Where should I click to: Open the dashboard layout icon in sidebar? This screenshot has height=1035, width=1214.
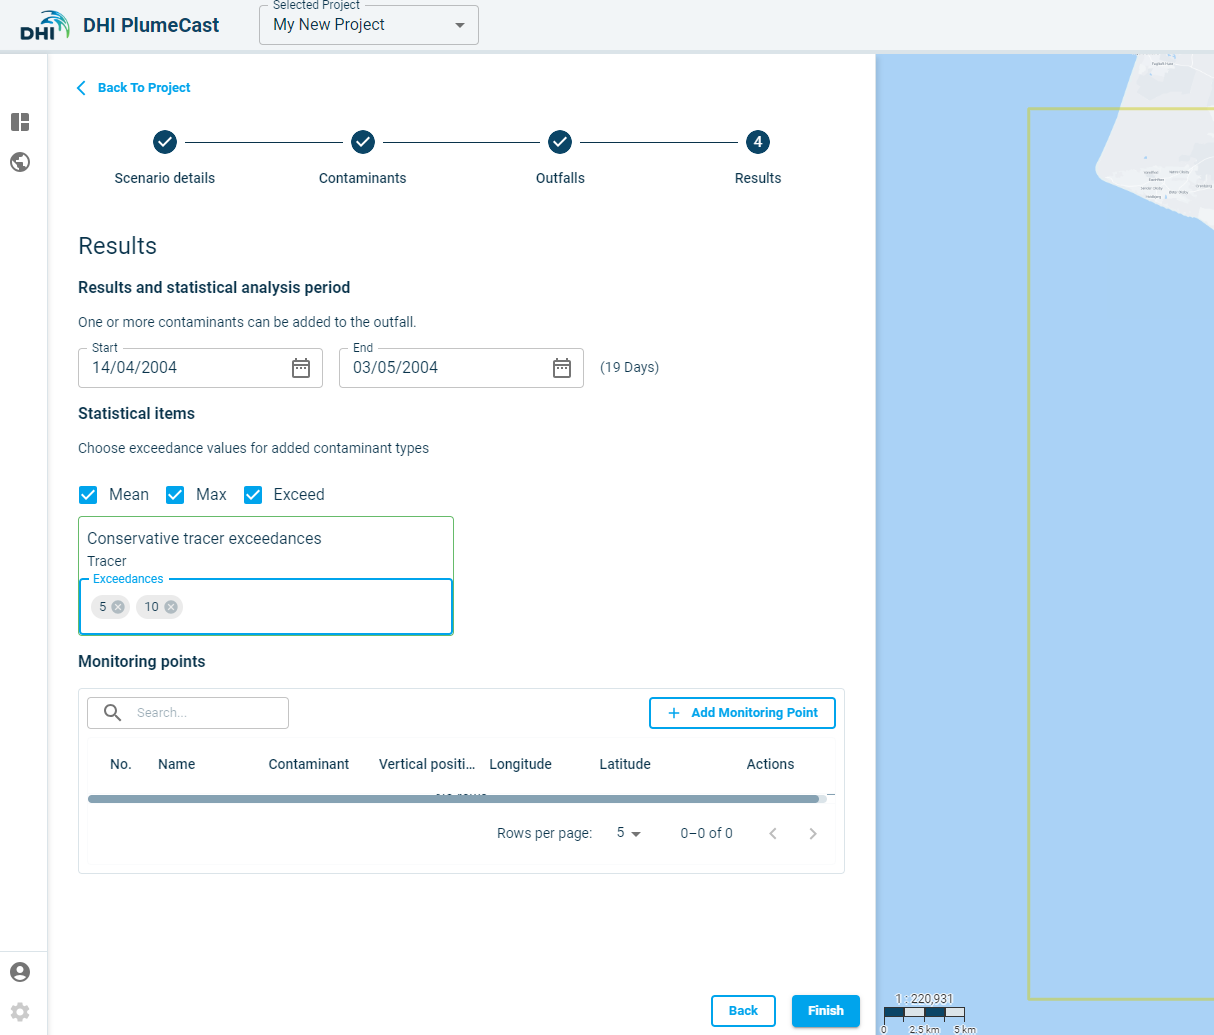20,122
